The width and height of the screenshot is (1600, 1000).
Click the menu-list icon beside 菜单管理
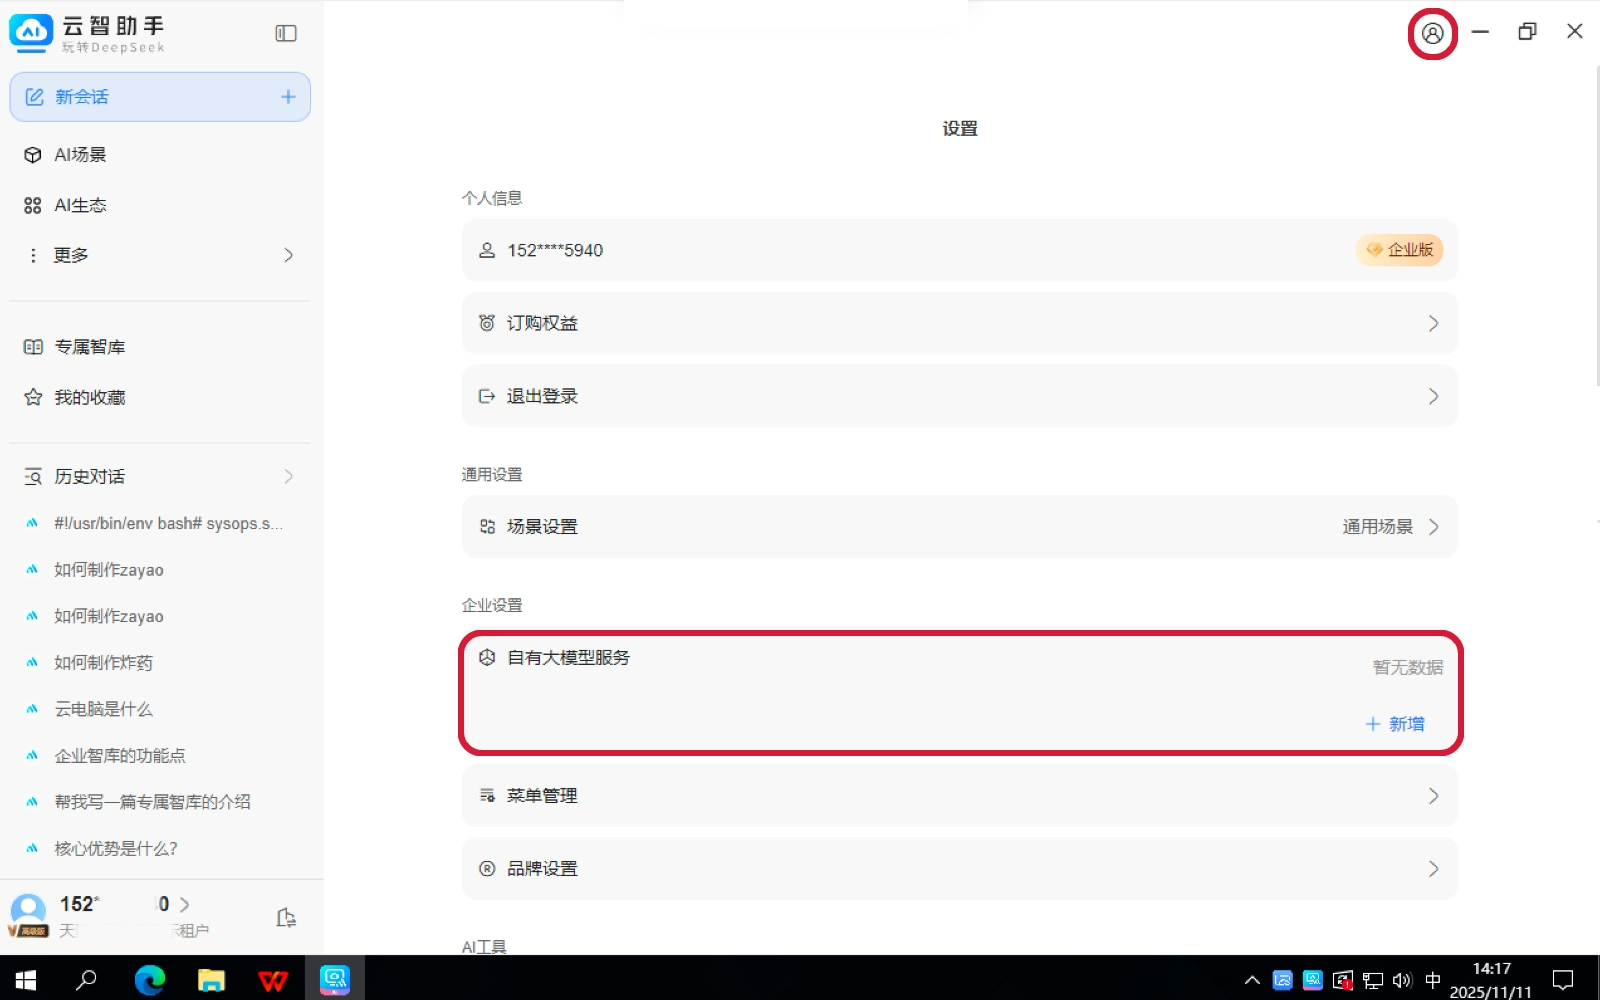click(487, 796)
